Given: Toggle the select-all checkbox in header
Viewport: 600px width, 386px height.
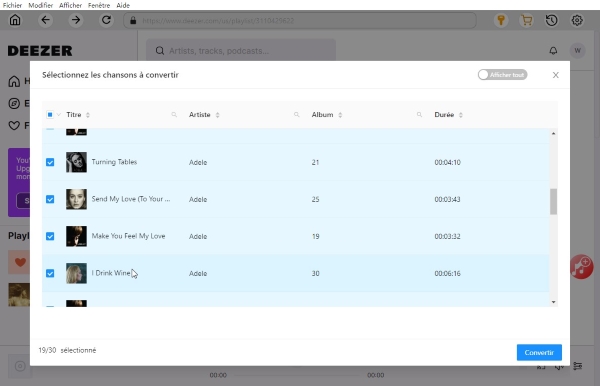Looking at the screenshot, I should (x=50, y=114).
